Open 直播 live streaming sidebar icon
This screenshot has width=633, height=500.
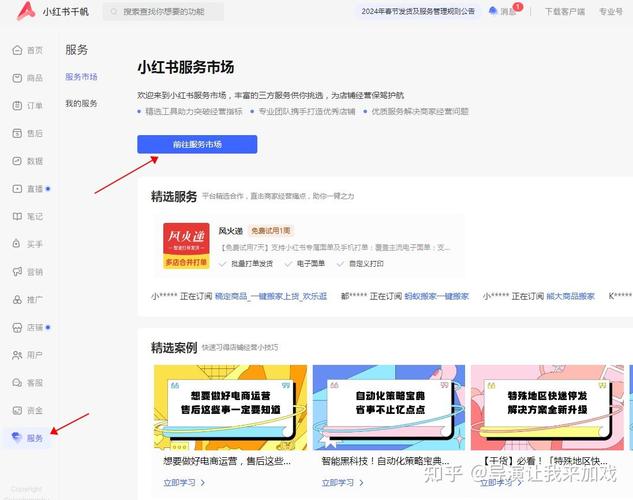click(17, 188)
